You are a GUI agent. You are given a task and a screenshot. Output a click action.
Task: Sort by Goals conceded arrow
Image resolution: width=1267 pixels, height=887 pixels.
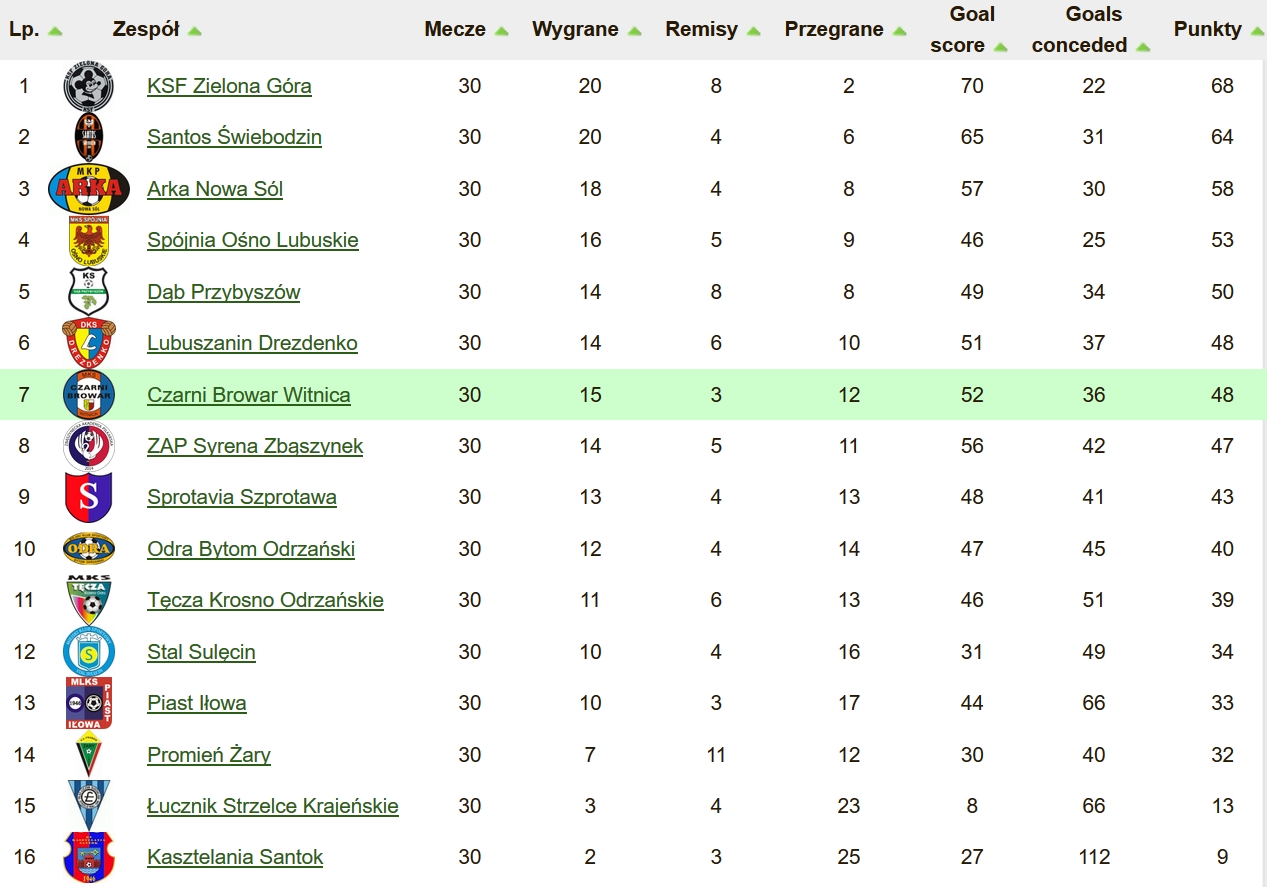1143,47
